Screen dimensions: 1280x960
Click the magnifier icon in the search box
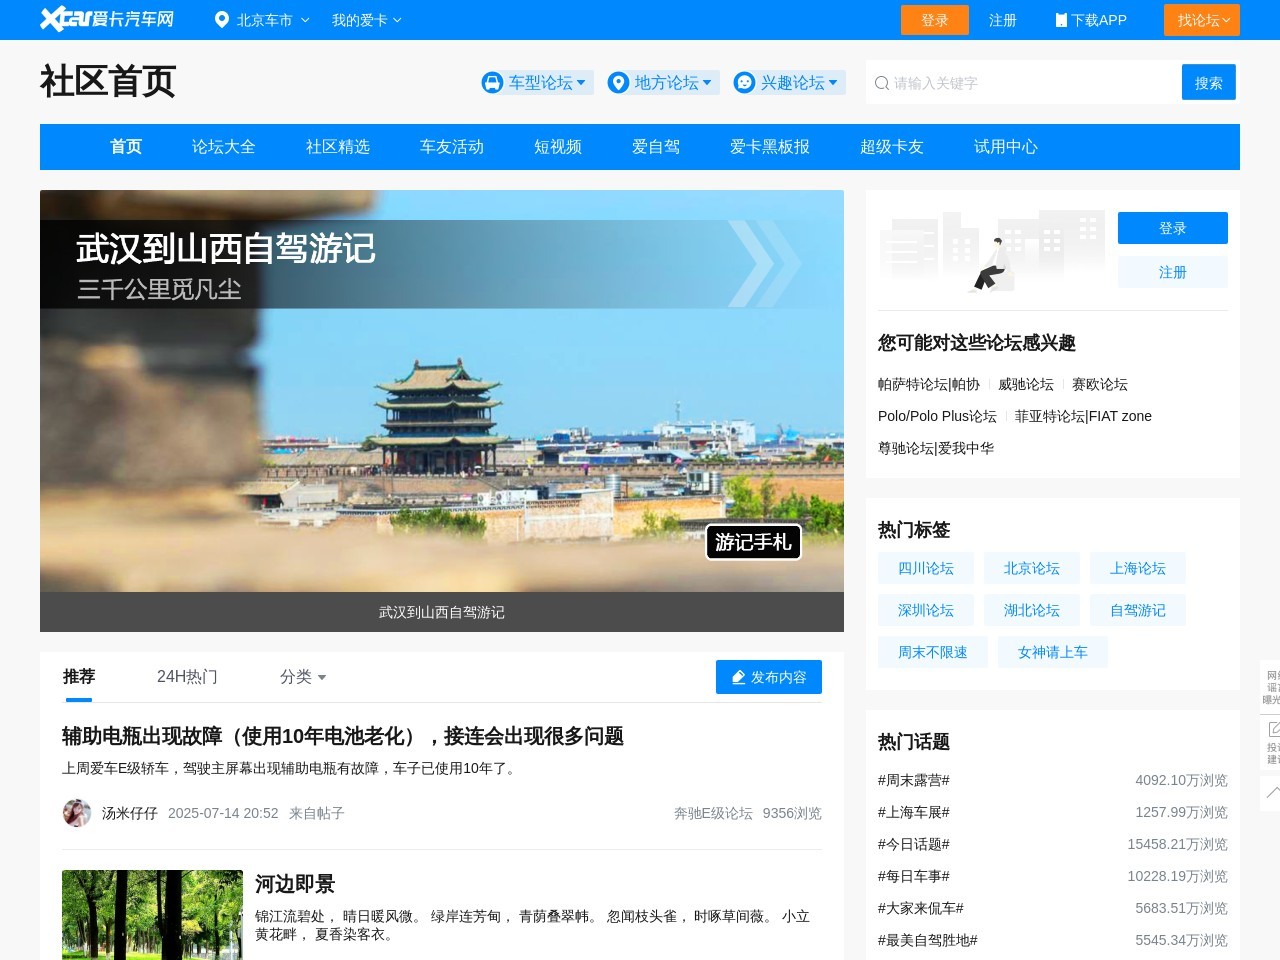(882, 83)
